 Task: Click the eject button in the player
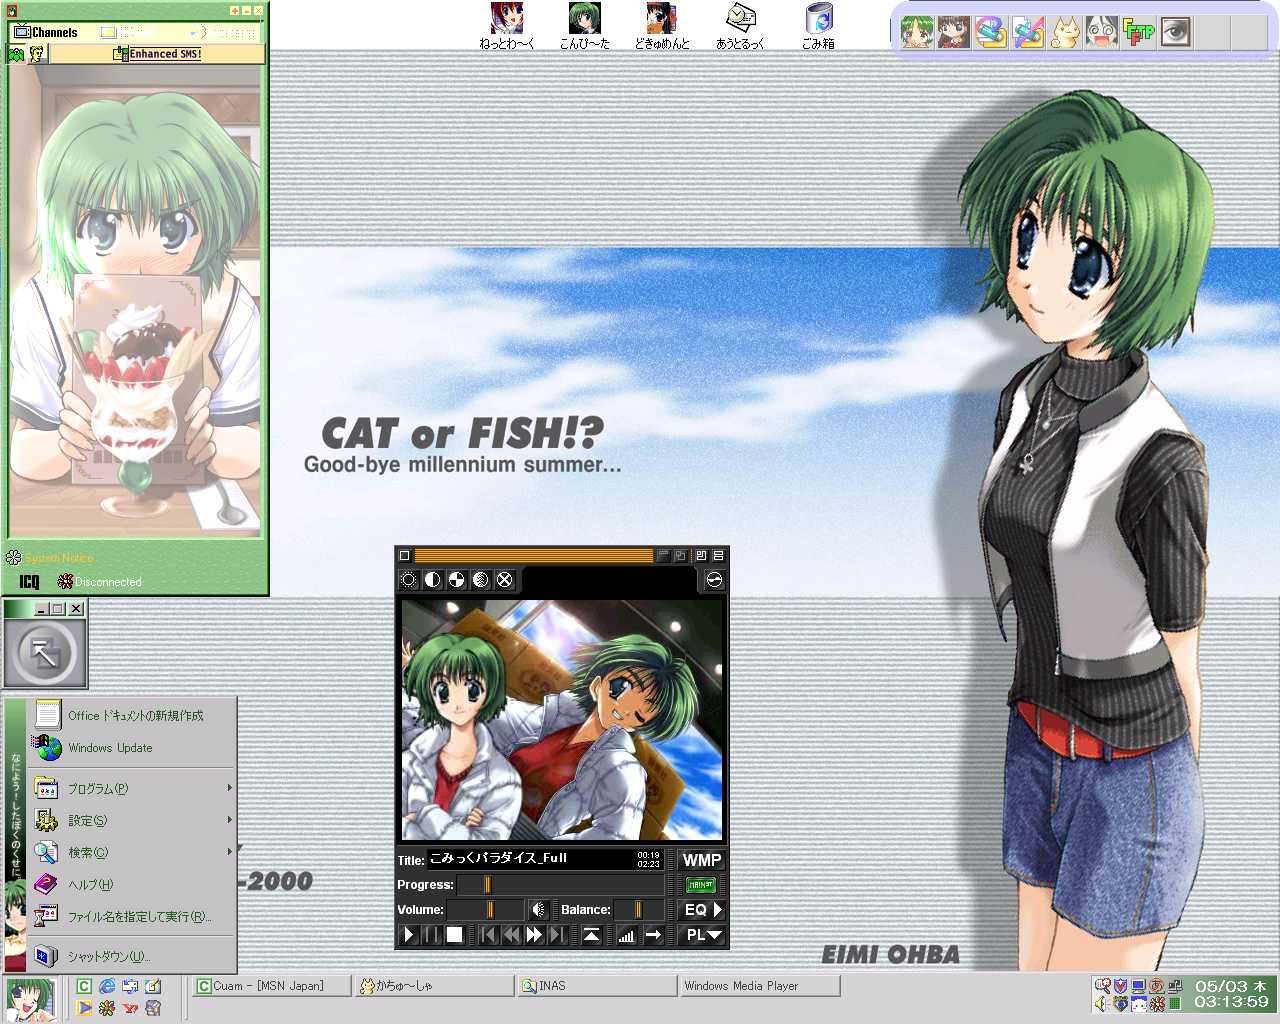(x=592, y=935)
